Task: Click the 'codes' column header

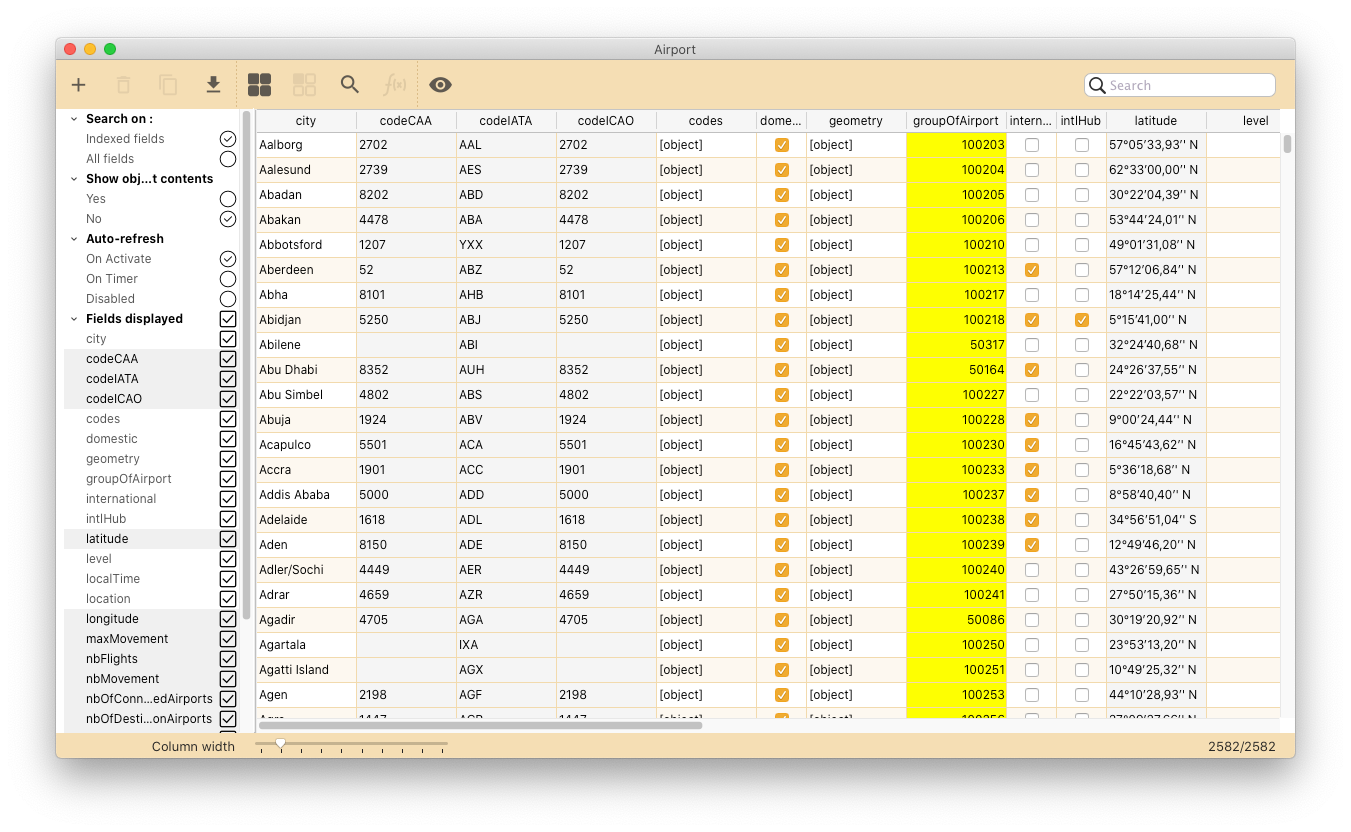Action: [706, 121]
